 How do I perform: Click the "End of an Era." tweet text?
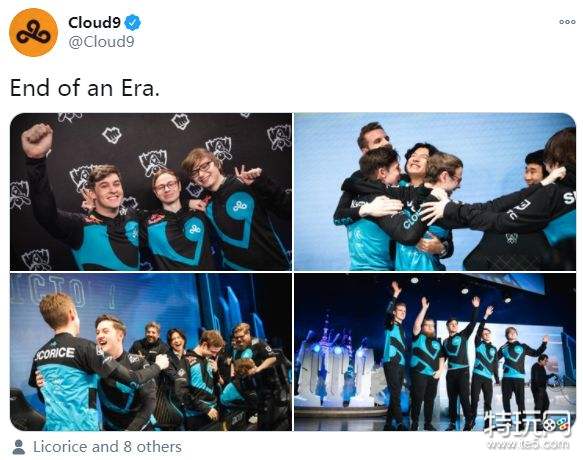(x=85, y=88)
